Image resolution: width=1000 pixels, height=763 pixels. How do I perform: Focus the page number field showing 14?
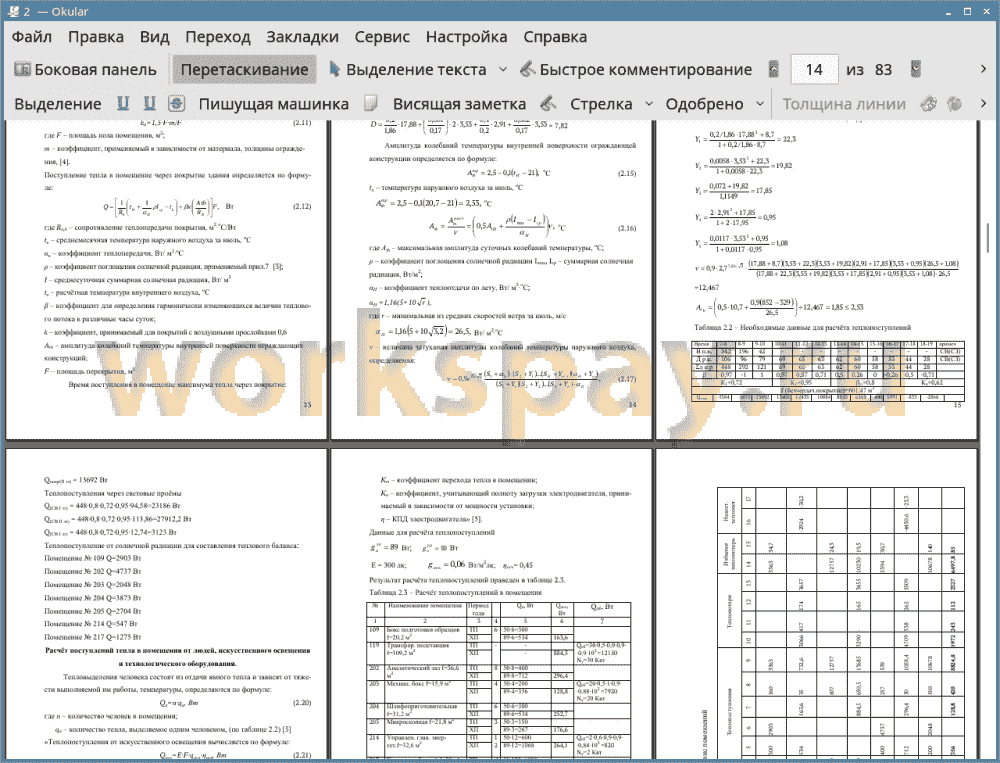[814, 70]
